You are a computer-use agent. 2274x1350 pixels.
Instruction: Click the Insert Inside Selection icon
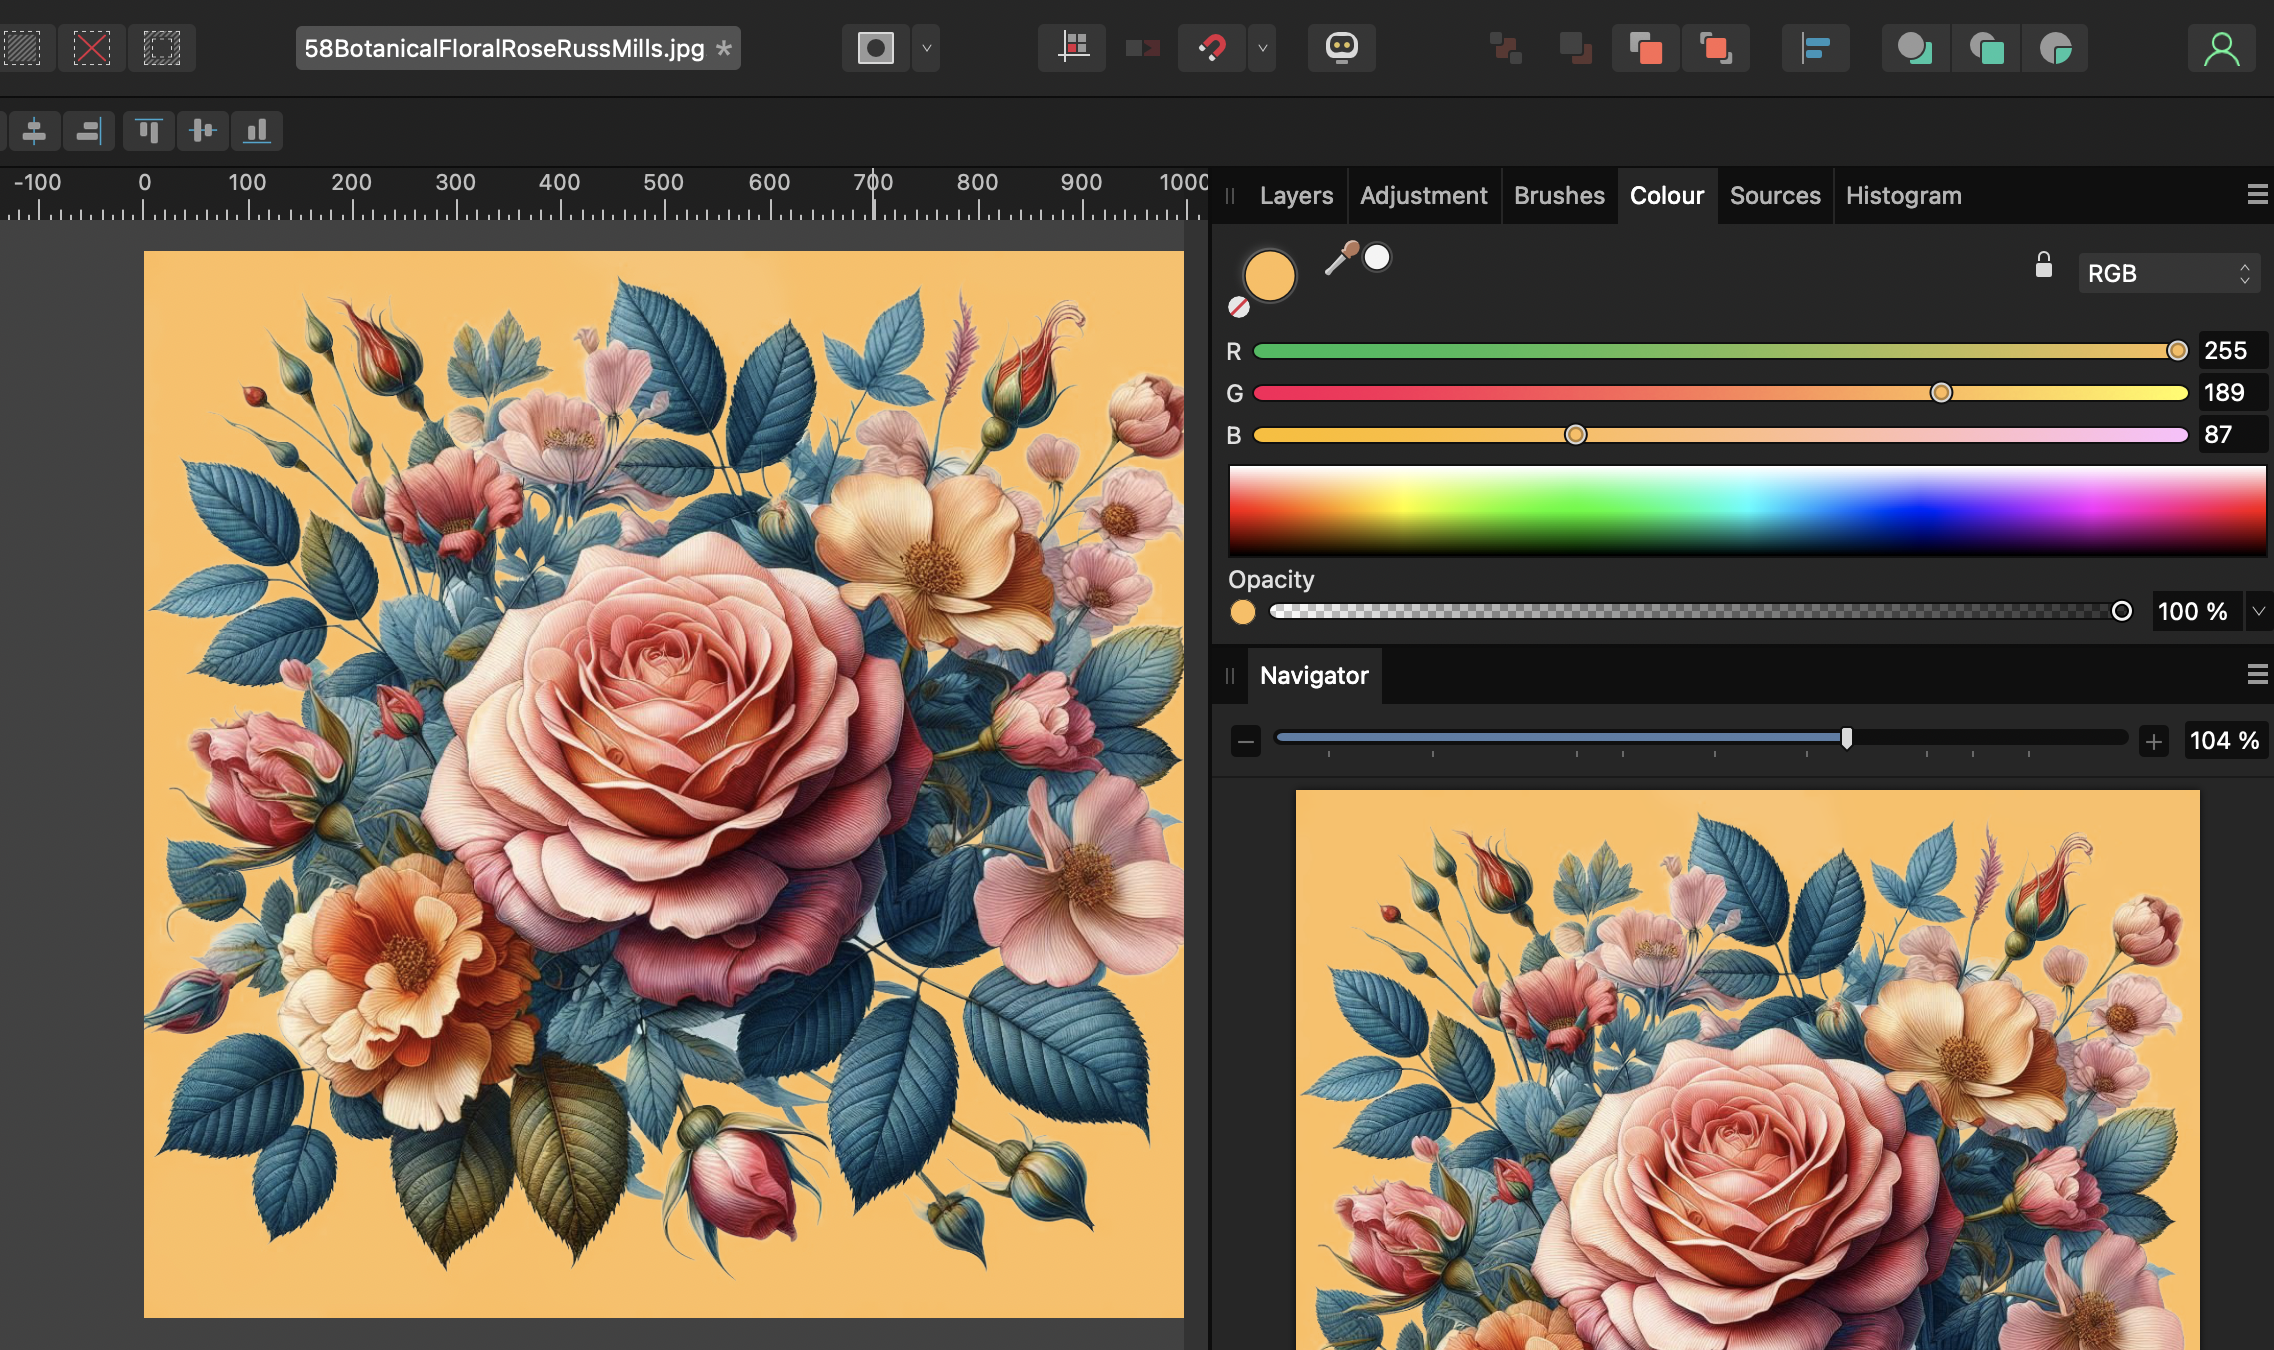pyautogui.click(x=2055, y=48)
